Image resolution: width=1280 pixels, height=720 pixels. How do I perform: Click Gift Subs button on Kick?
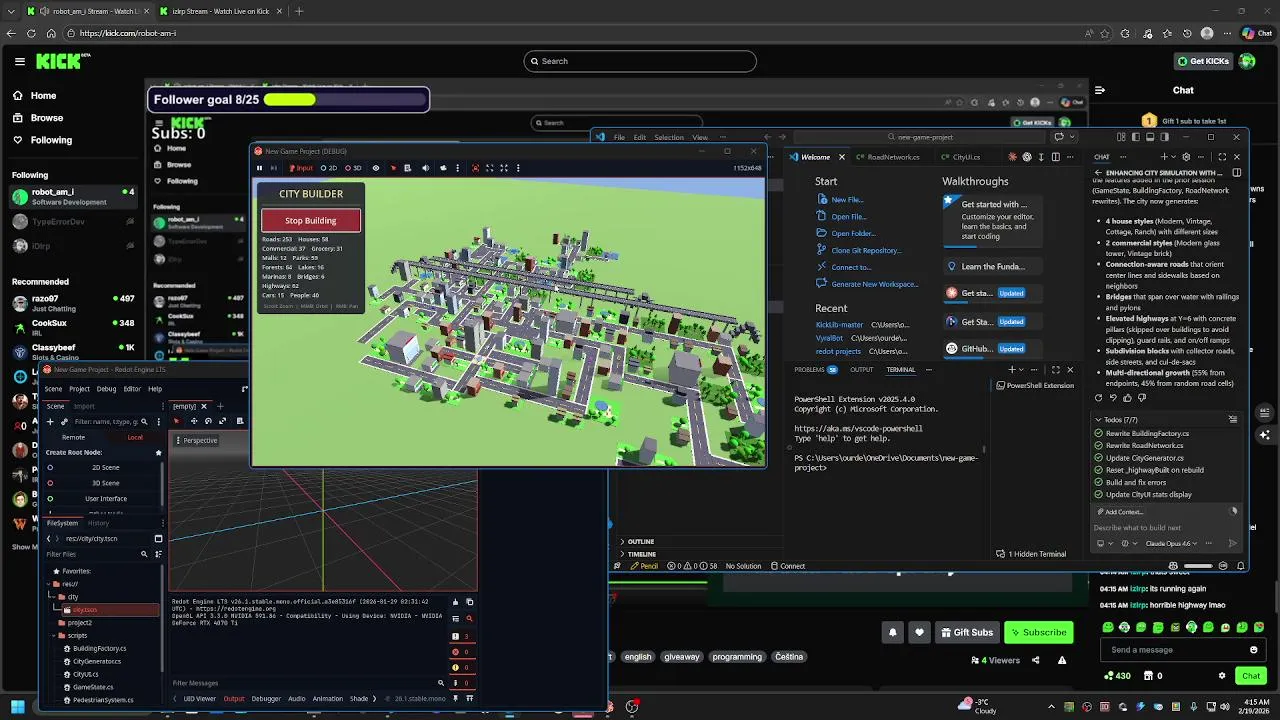[966, 632]
